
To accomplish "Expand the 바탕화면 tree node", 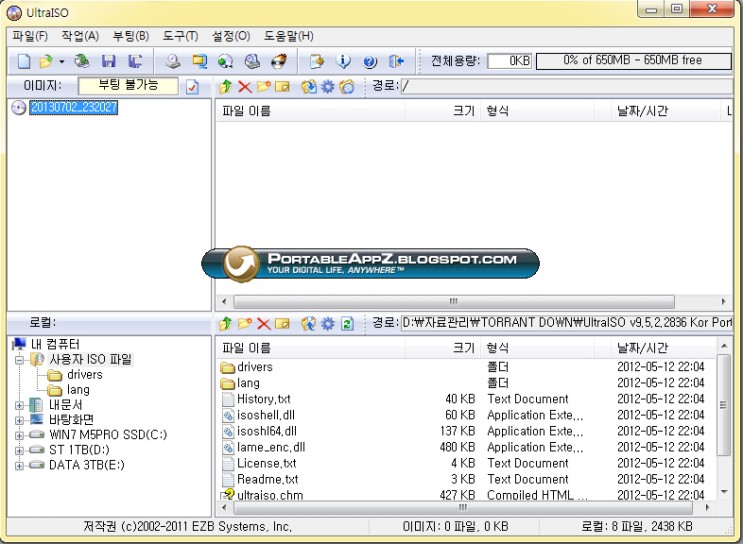I will pos(19,420).
